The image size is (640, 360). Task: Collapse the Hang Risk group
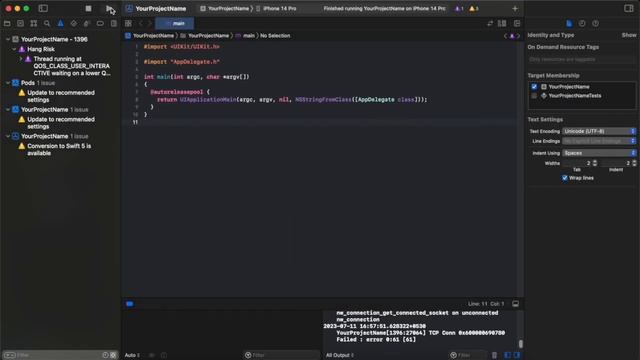coord(14,49)
